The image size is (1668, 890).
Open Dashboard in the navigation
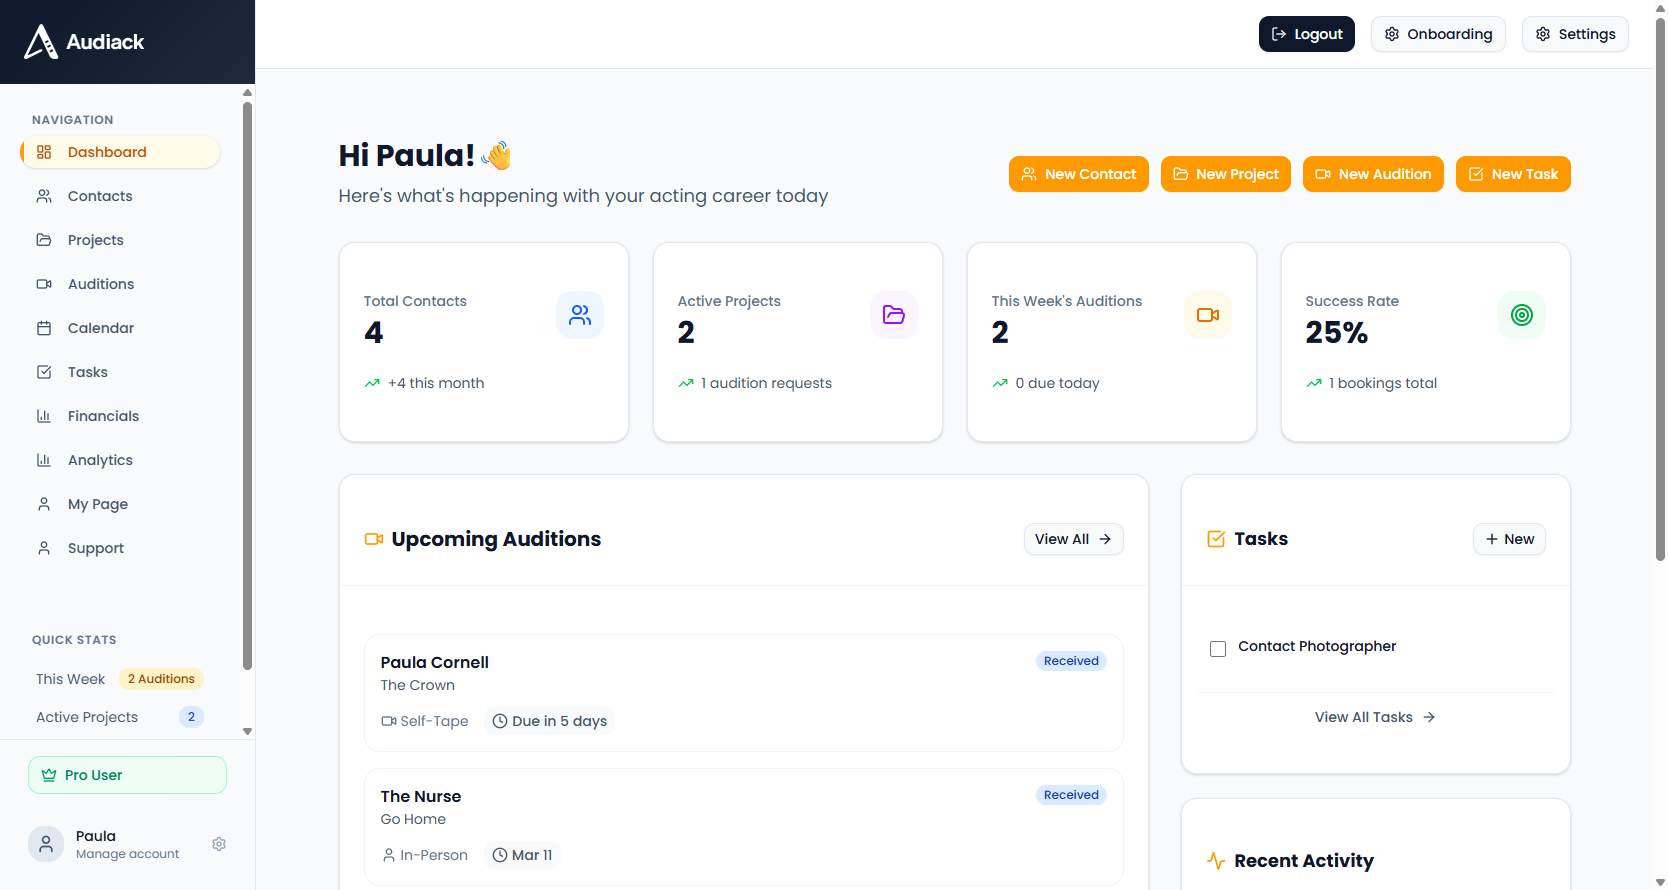coord(120,152)
